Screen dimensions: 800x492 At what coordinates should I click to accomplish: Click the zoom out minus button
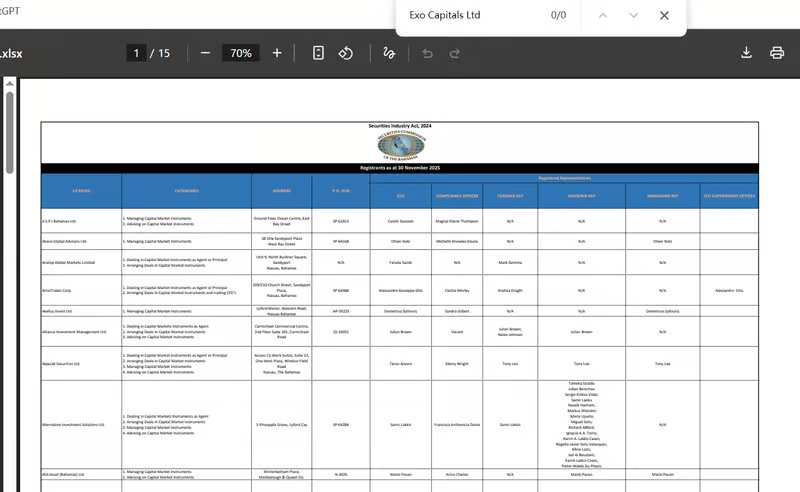point(205,53)
